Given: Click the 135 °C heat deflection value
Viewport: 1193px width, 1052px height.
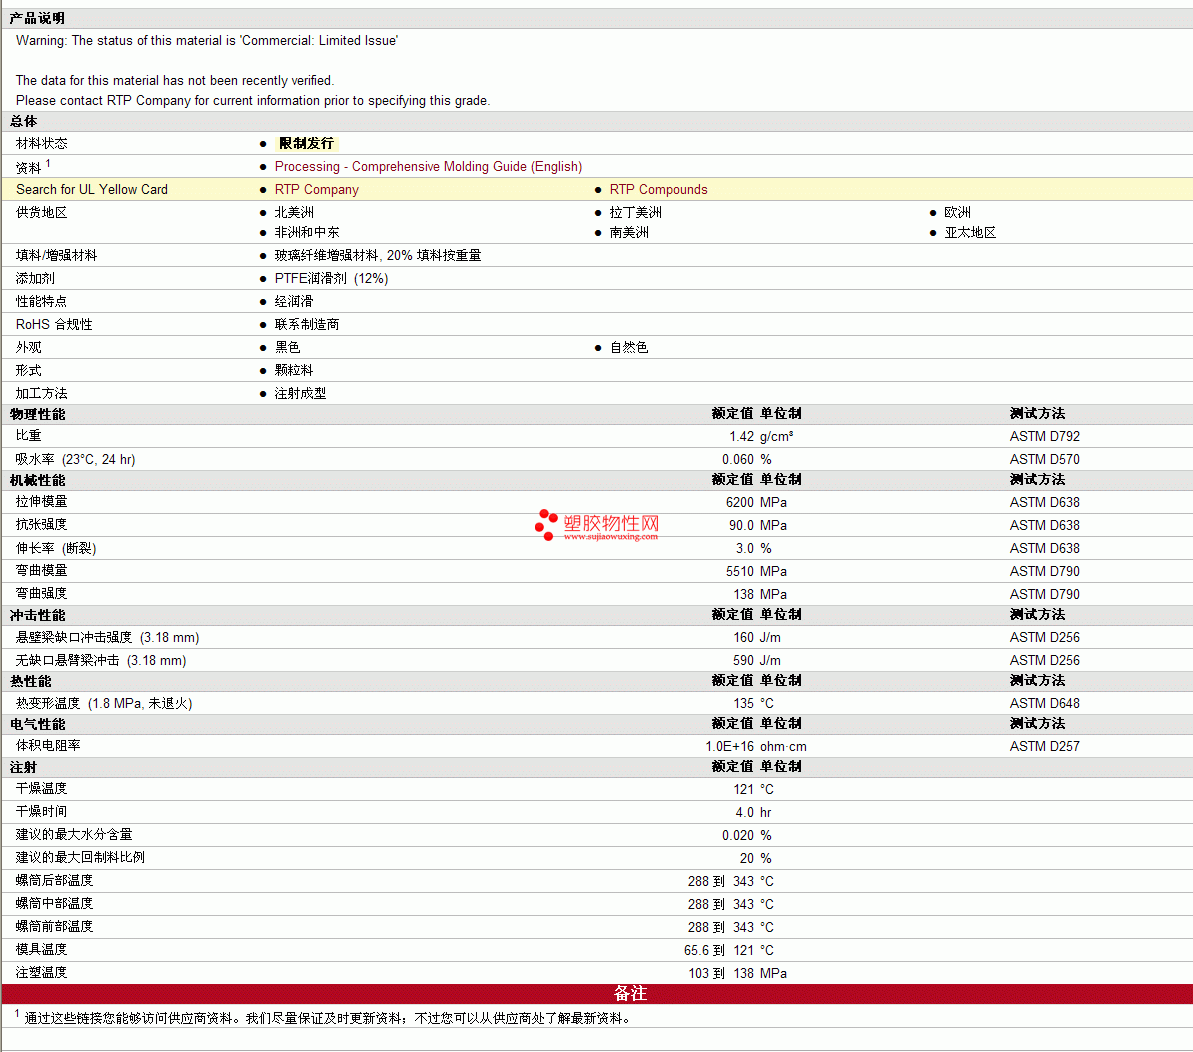Looking at the screenshot, I should tap(753, 704).
